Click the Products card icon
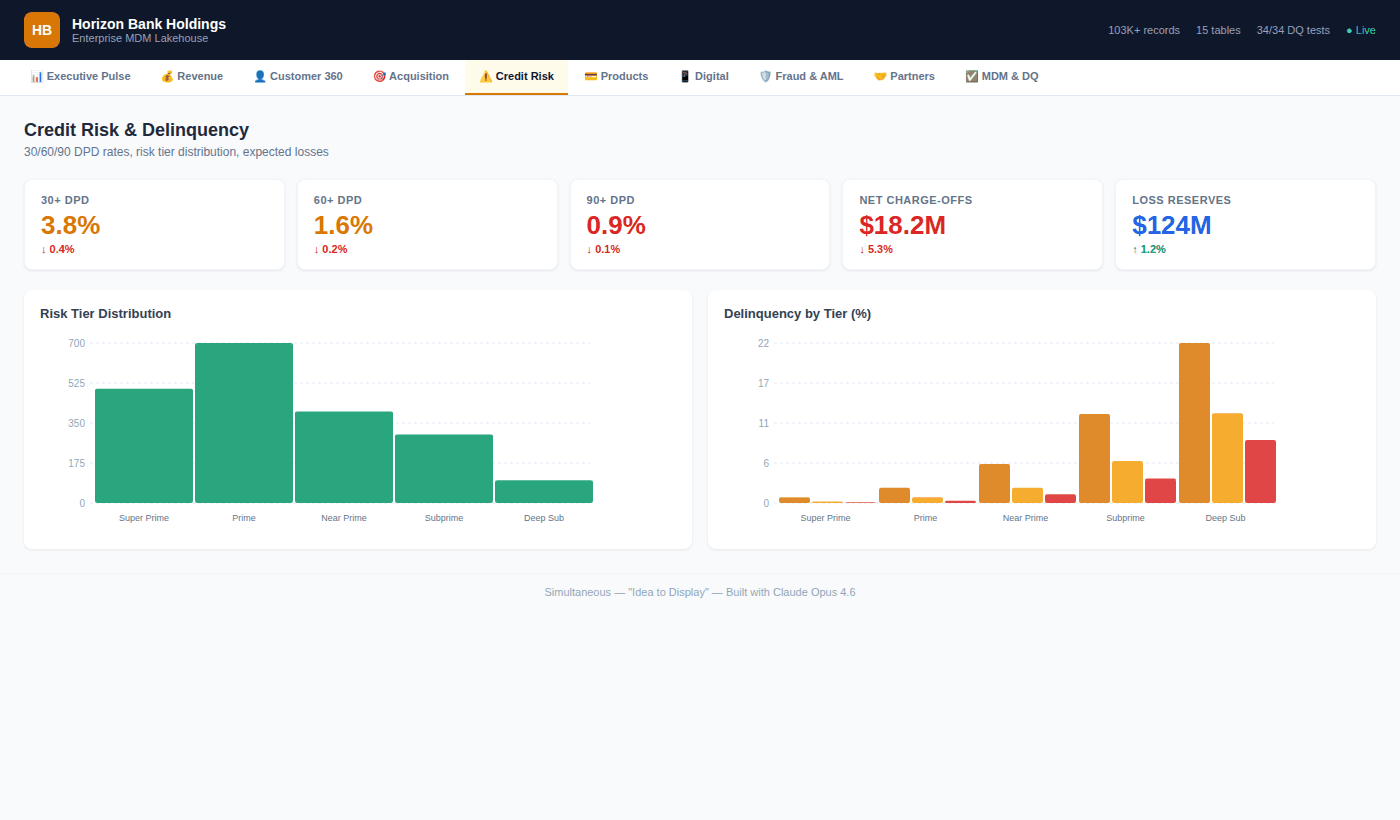Viewport: 1400px width, 820px height. (x=591, y=76)
